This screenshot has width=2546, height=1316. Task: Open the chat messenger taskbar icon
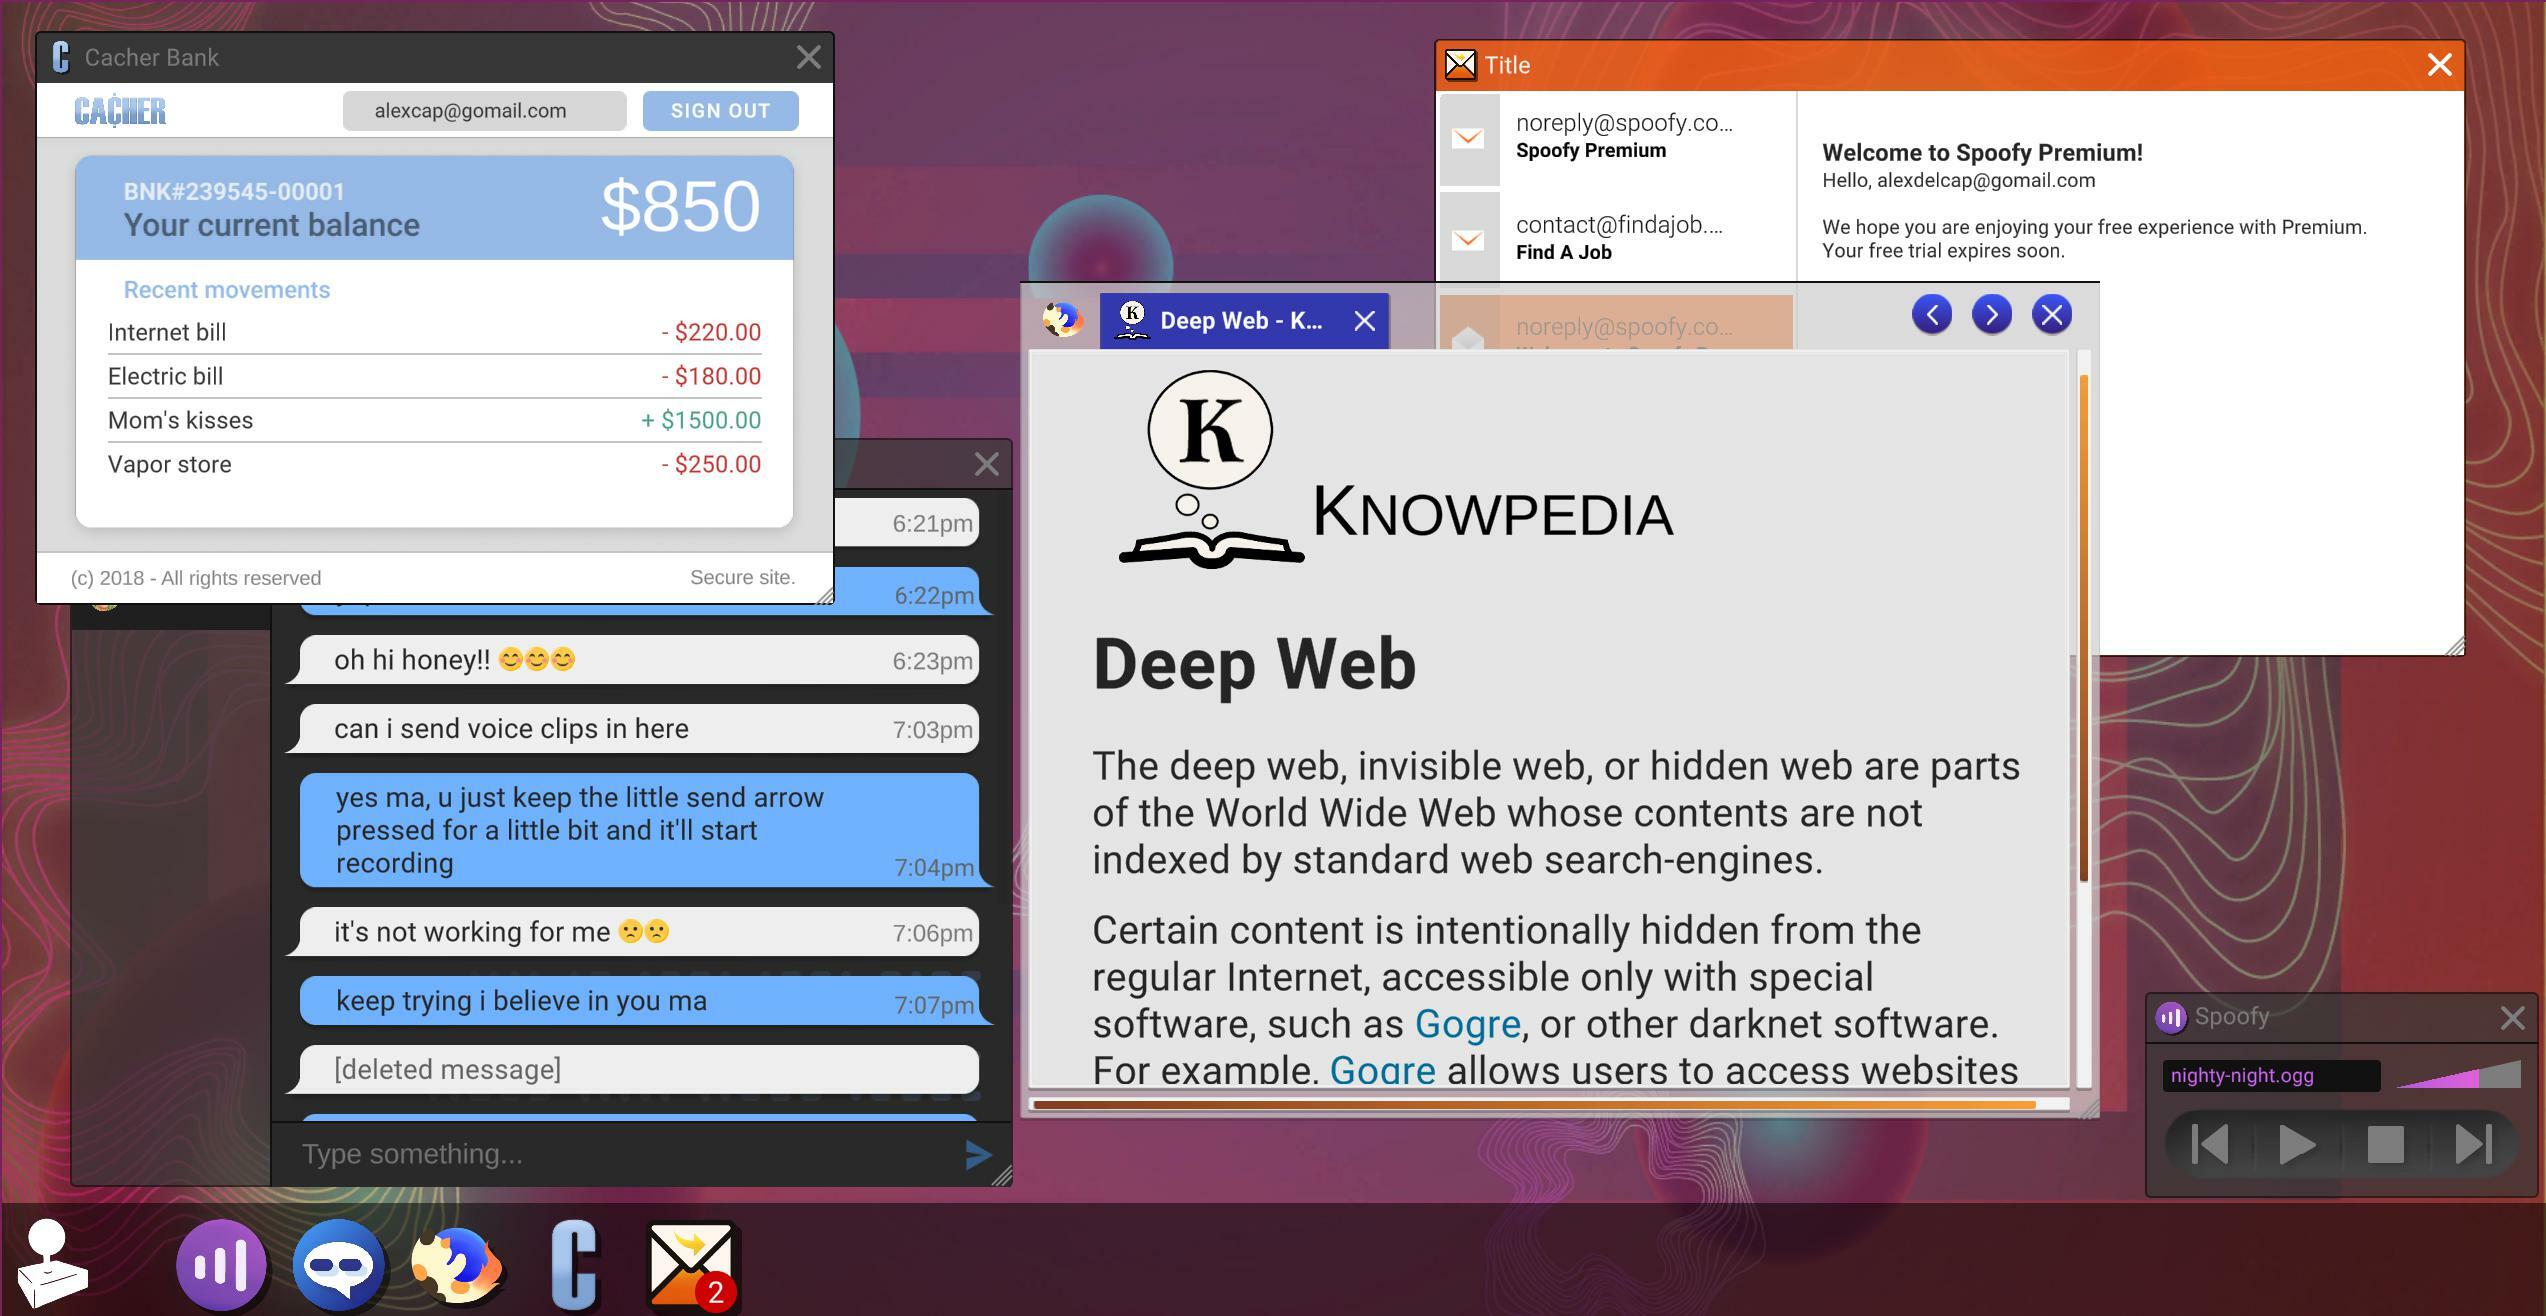coord(339,1265)
